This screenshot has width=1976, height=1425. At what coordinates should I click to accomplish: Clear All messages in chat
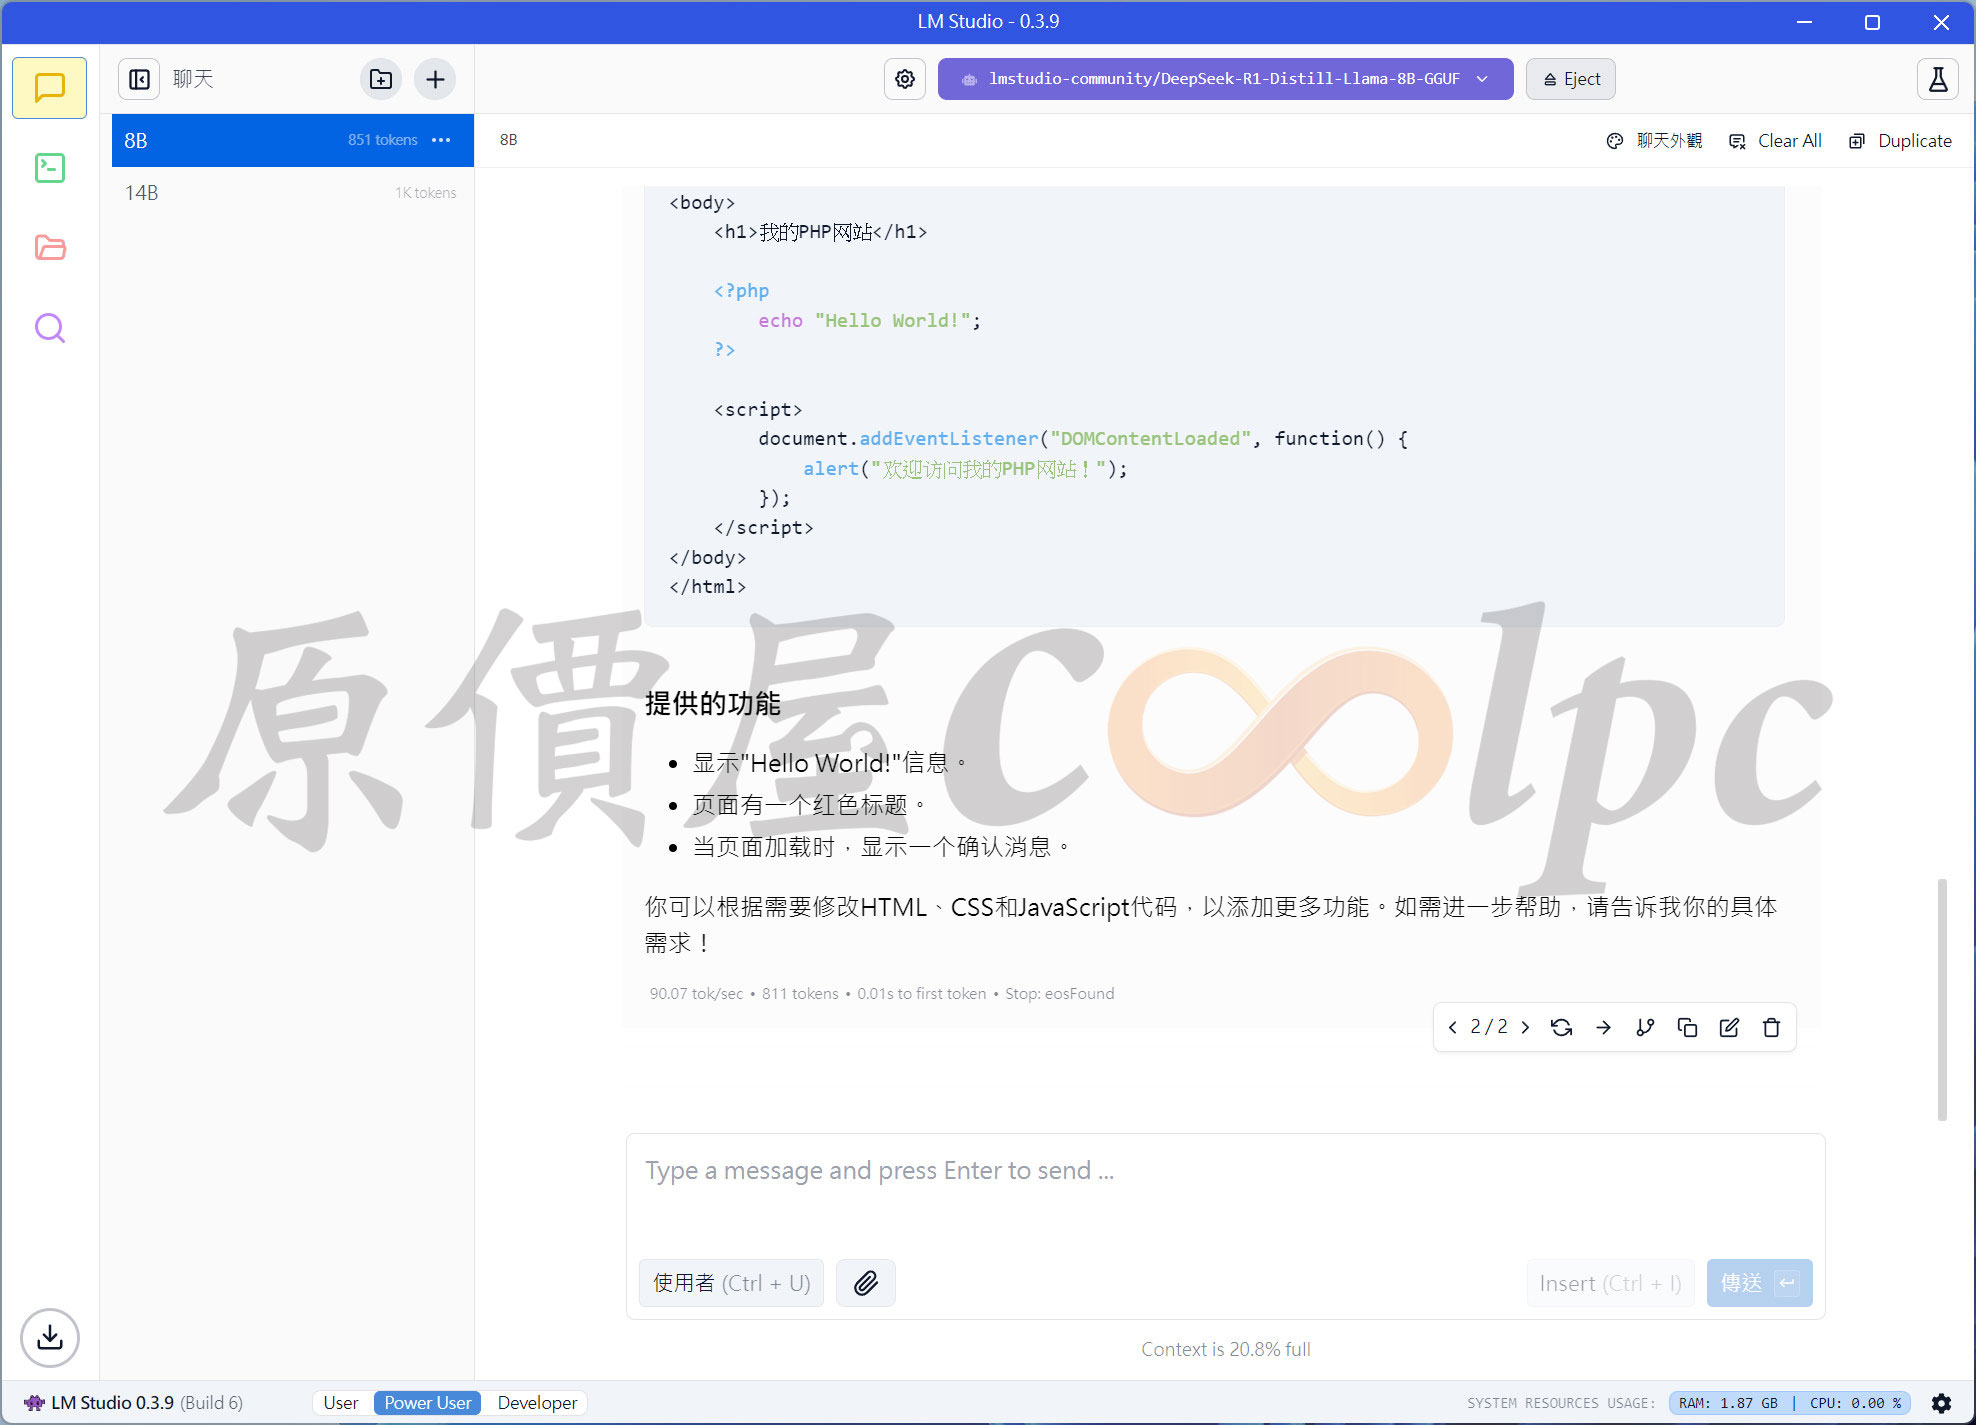point(1776,141)
